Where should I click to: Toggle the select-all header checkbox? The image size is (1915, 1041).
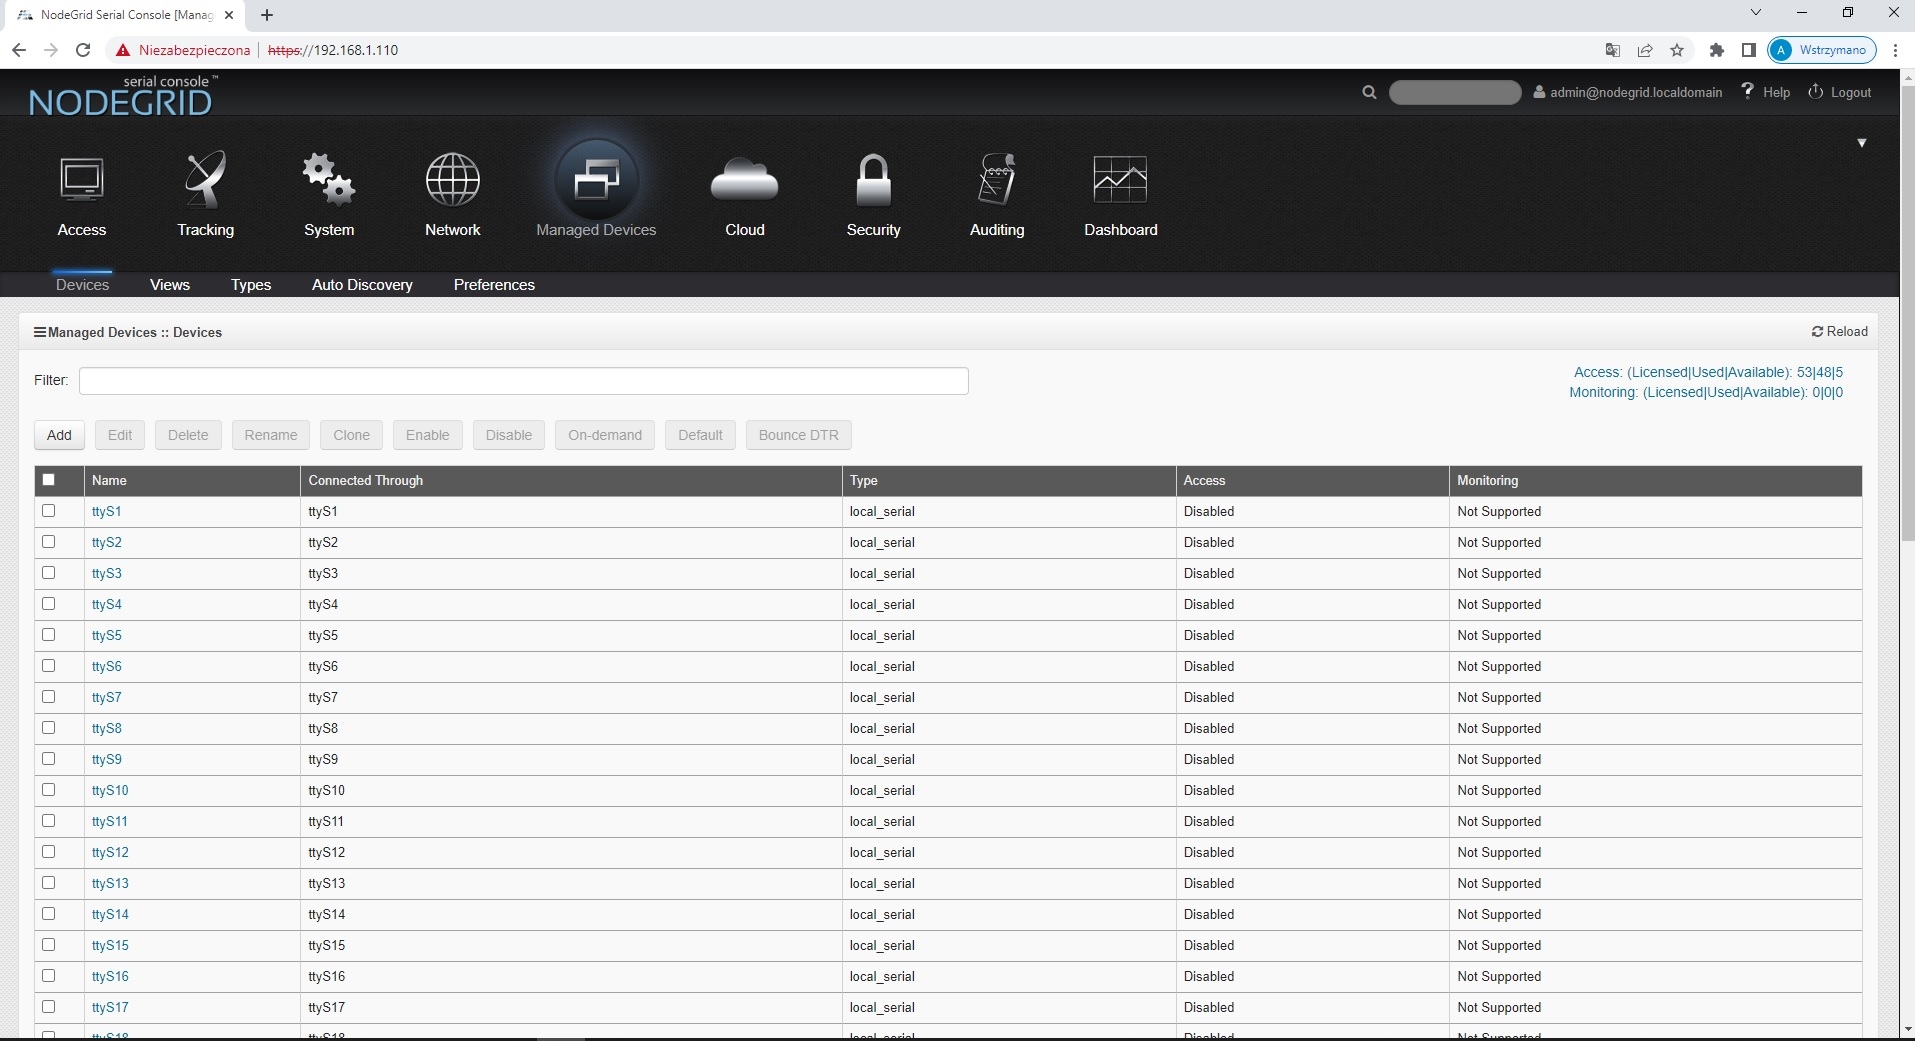pyautogui.click(x=48, y=480)
